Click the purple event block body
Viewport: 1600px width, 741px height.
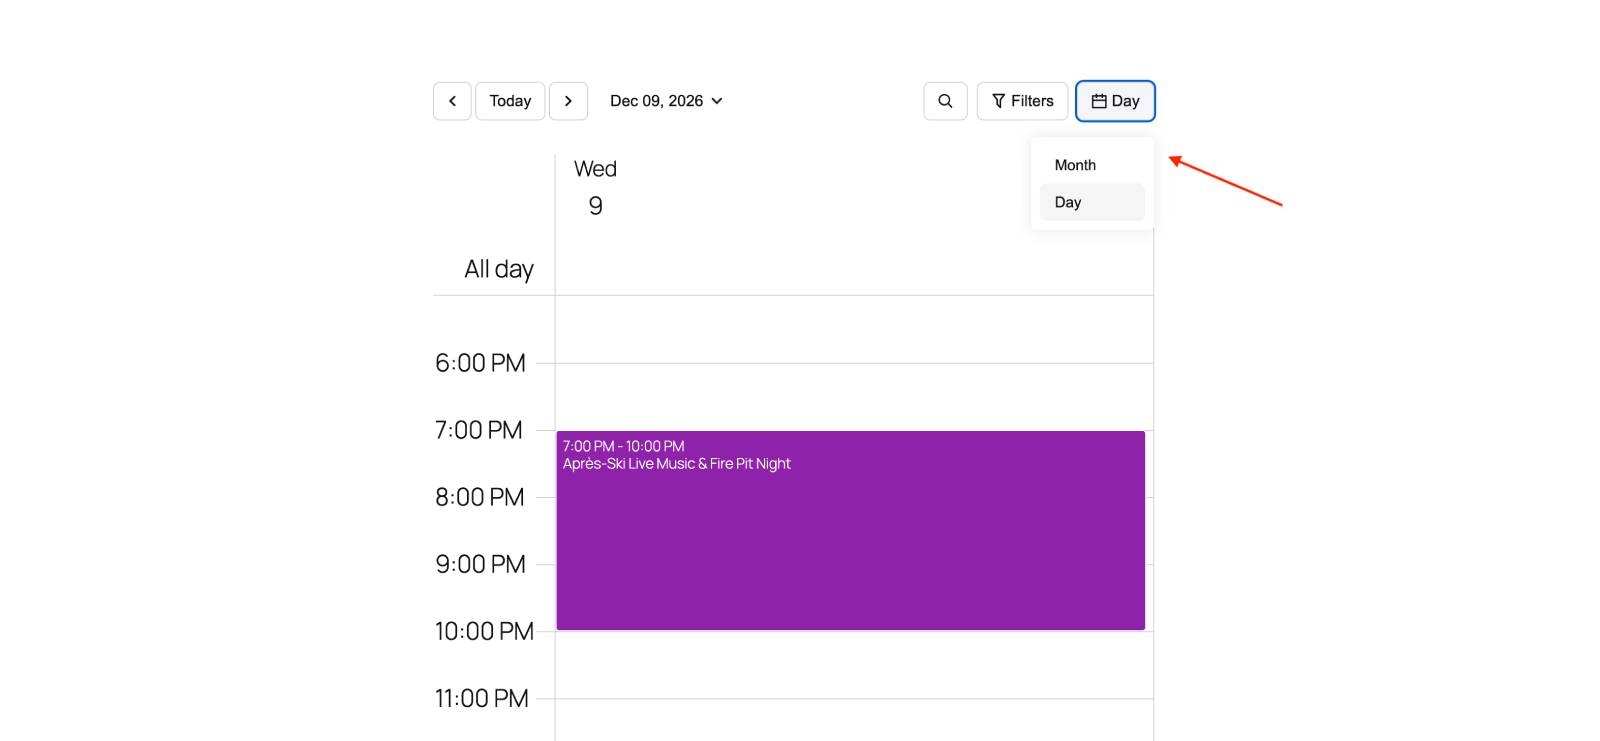click(x=850, y=550)
